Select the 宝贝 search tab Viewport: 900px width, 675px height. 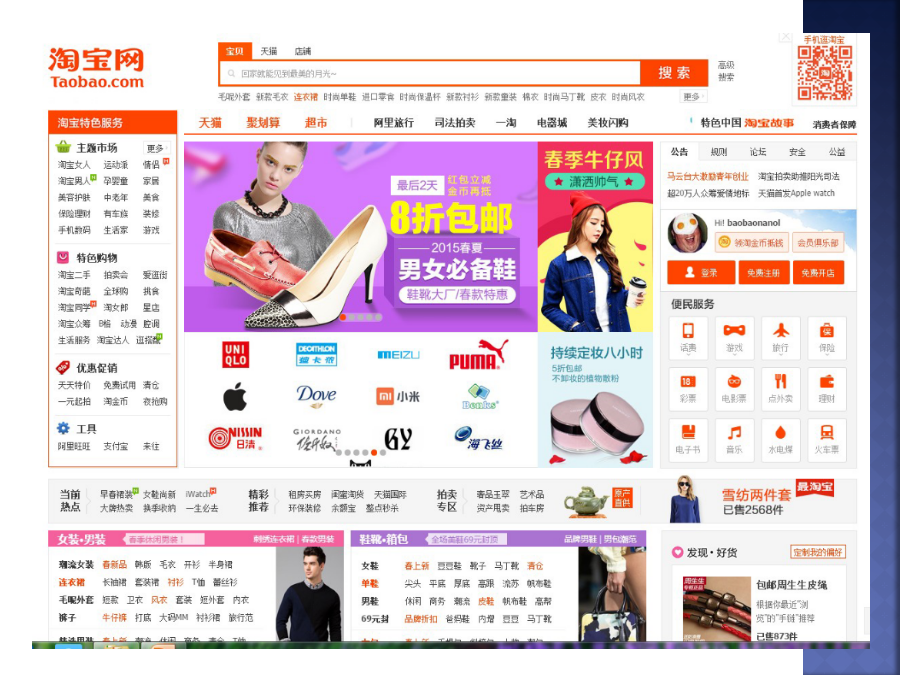tap(234, 51)
